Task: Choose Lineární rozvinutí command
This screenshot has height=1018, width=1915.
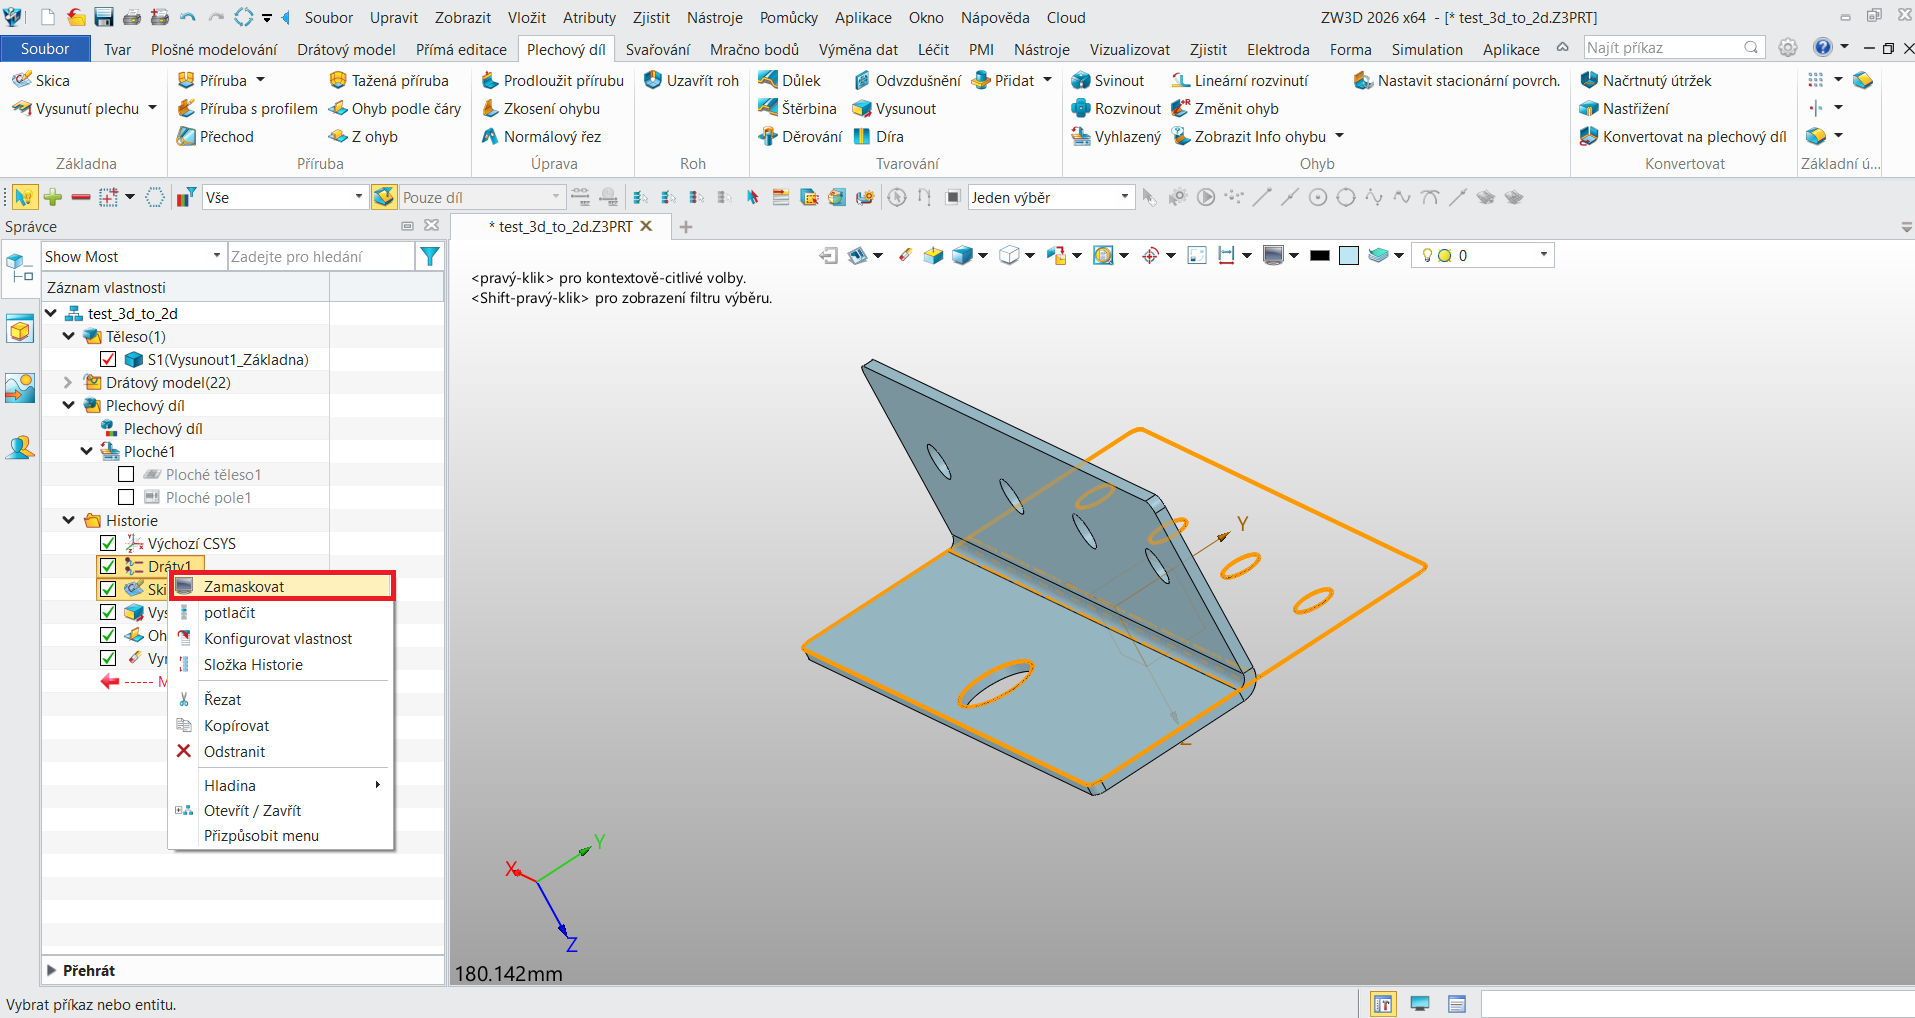Action: [x=1240, y=80]
